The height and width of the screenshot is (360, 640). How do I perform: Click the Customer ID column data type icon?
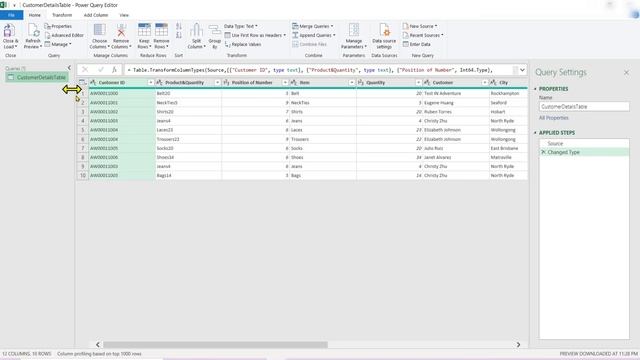pos(93,82)
